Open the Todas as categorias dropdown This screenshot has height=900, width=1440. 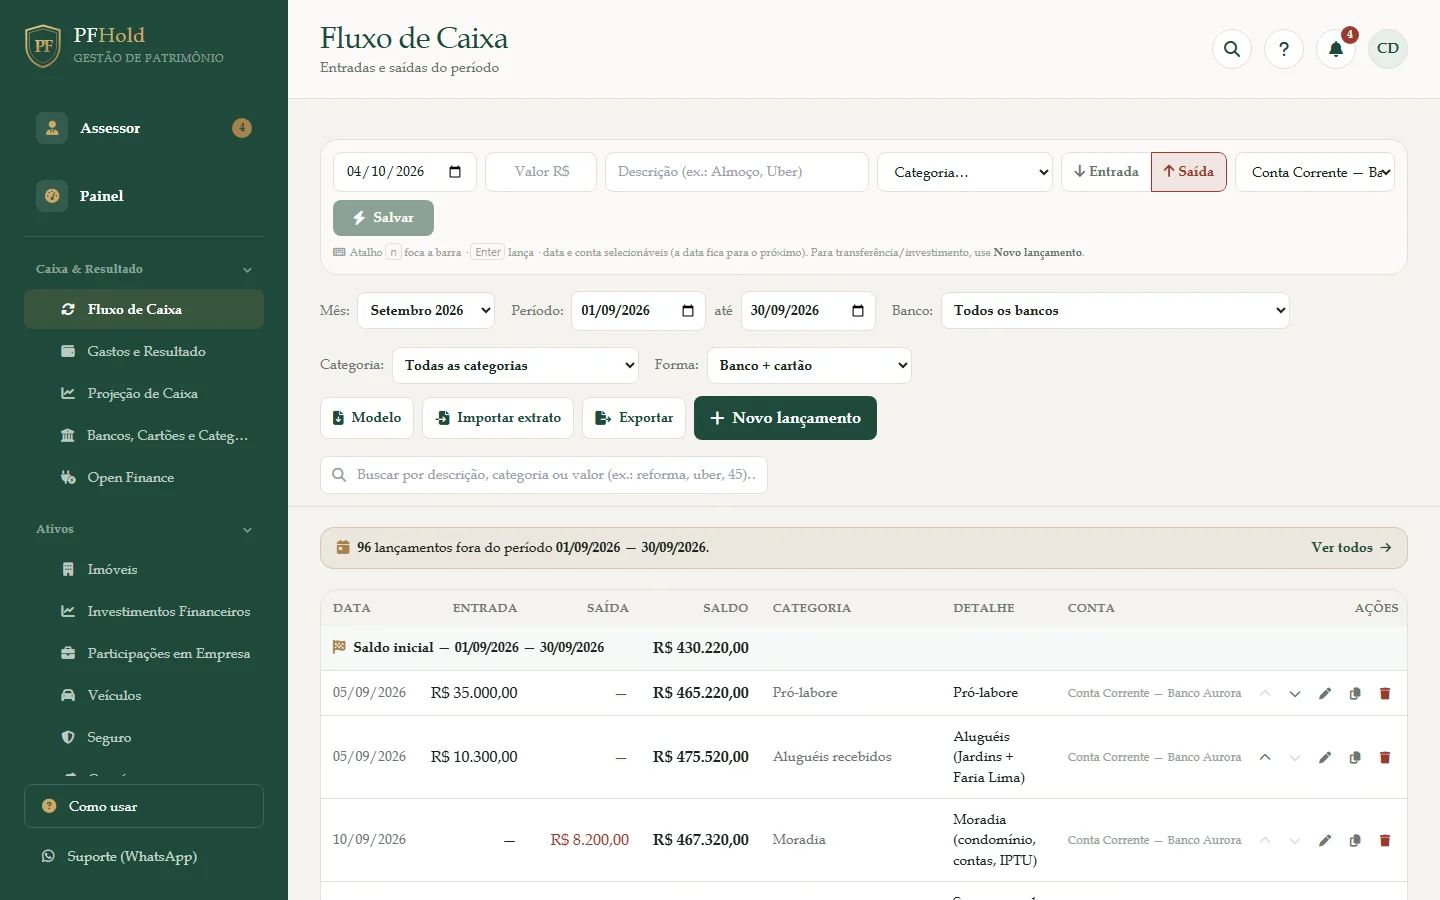(x=515, y=366)
